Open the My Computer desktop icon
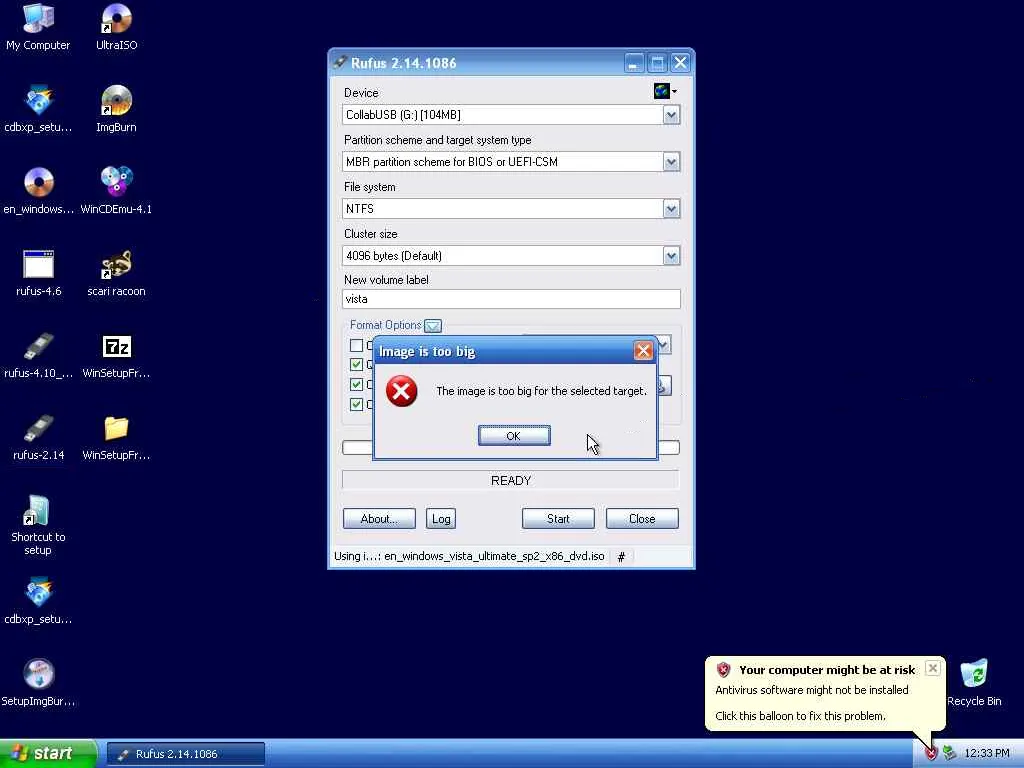This screenshot has height=768, width=1024. point(38,27)
